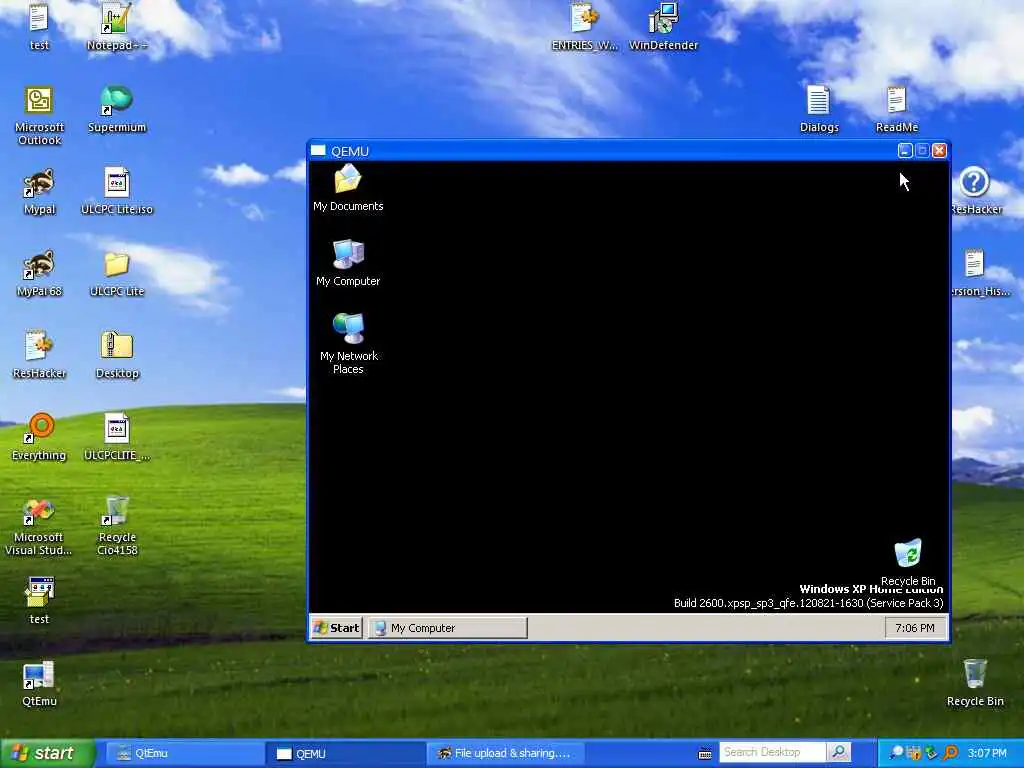
Task: Switch to File upload & sharing taskbar button
Action: pyautogui.click(x=505, y=754)
